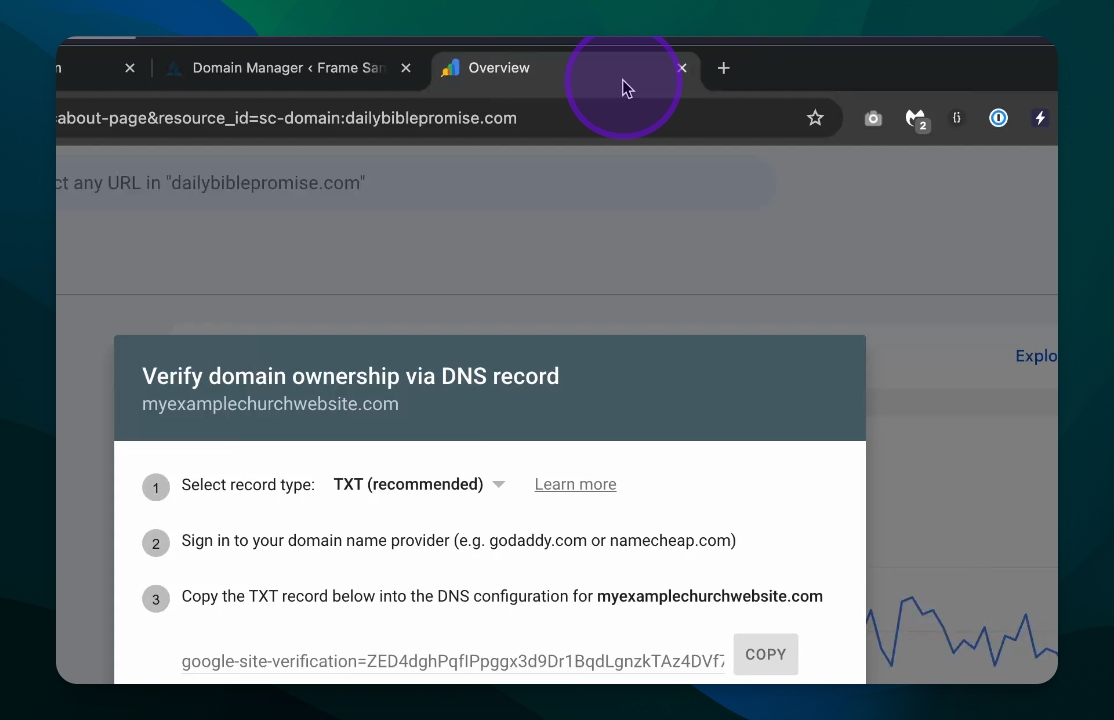Click the Overview tab favicon
Viewport: 1114px width, 720px height.
(x=450, y=68)
